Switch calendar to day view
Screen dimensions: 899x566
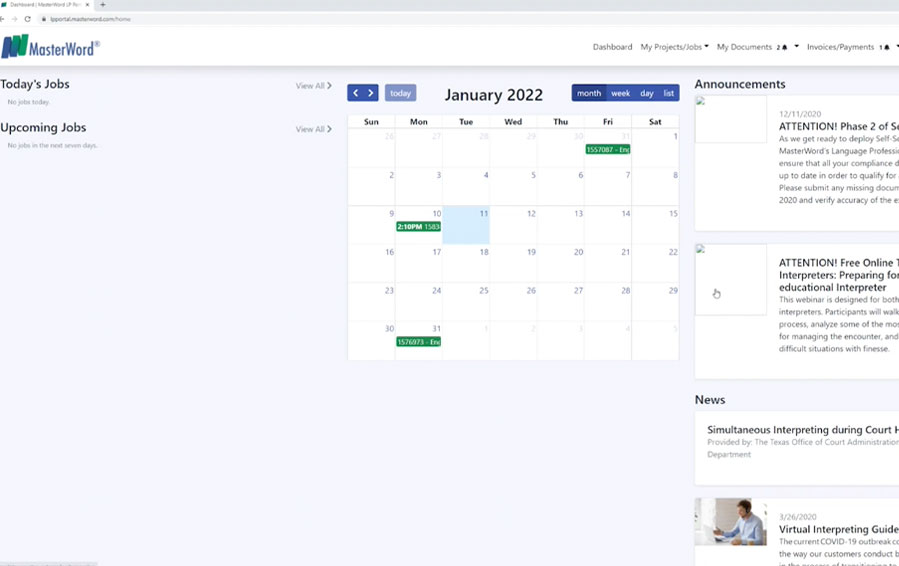pos(647,93)
